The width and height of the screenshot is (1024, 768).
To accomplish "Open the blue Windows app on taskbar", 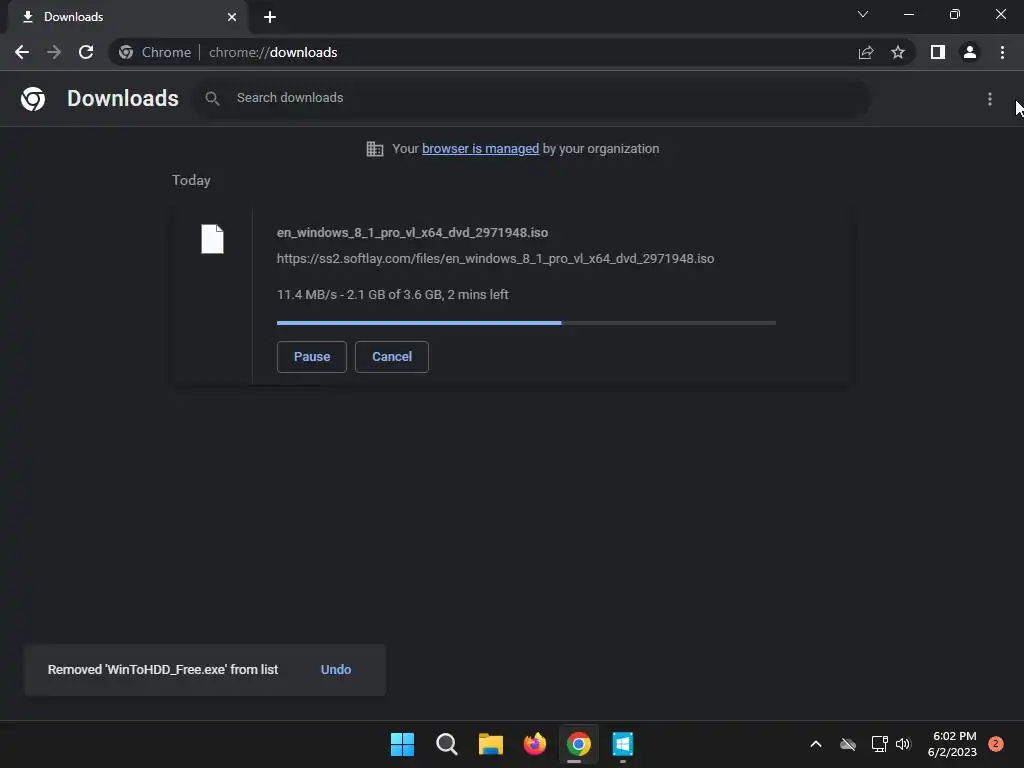I will [622, 744].
